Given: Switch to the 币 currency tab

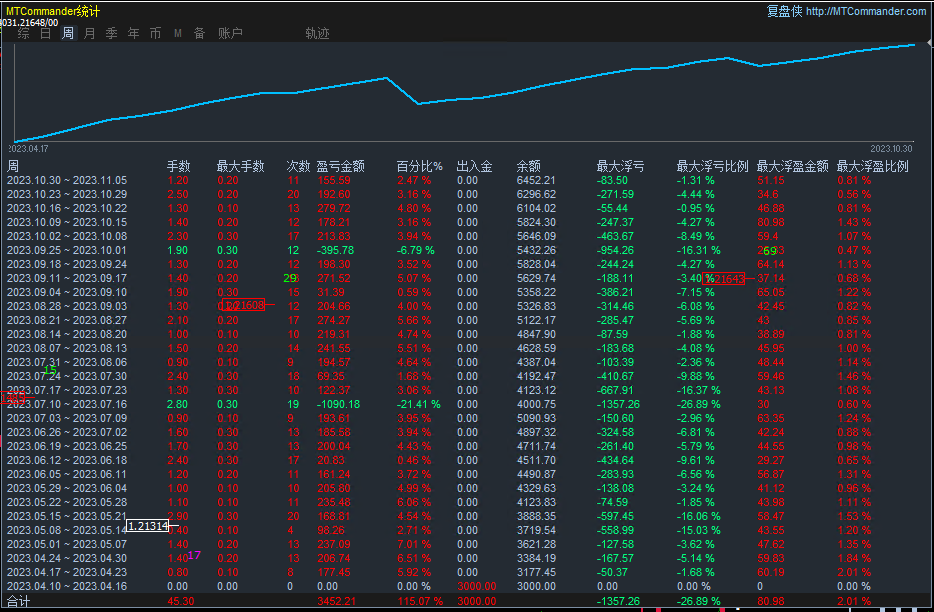Looking at the screenshot, I should 155,33.
